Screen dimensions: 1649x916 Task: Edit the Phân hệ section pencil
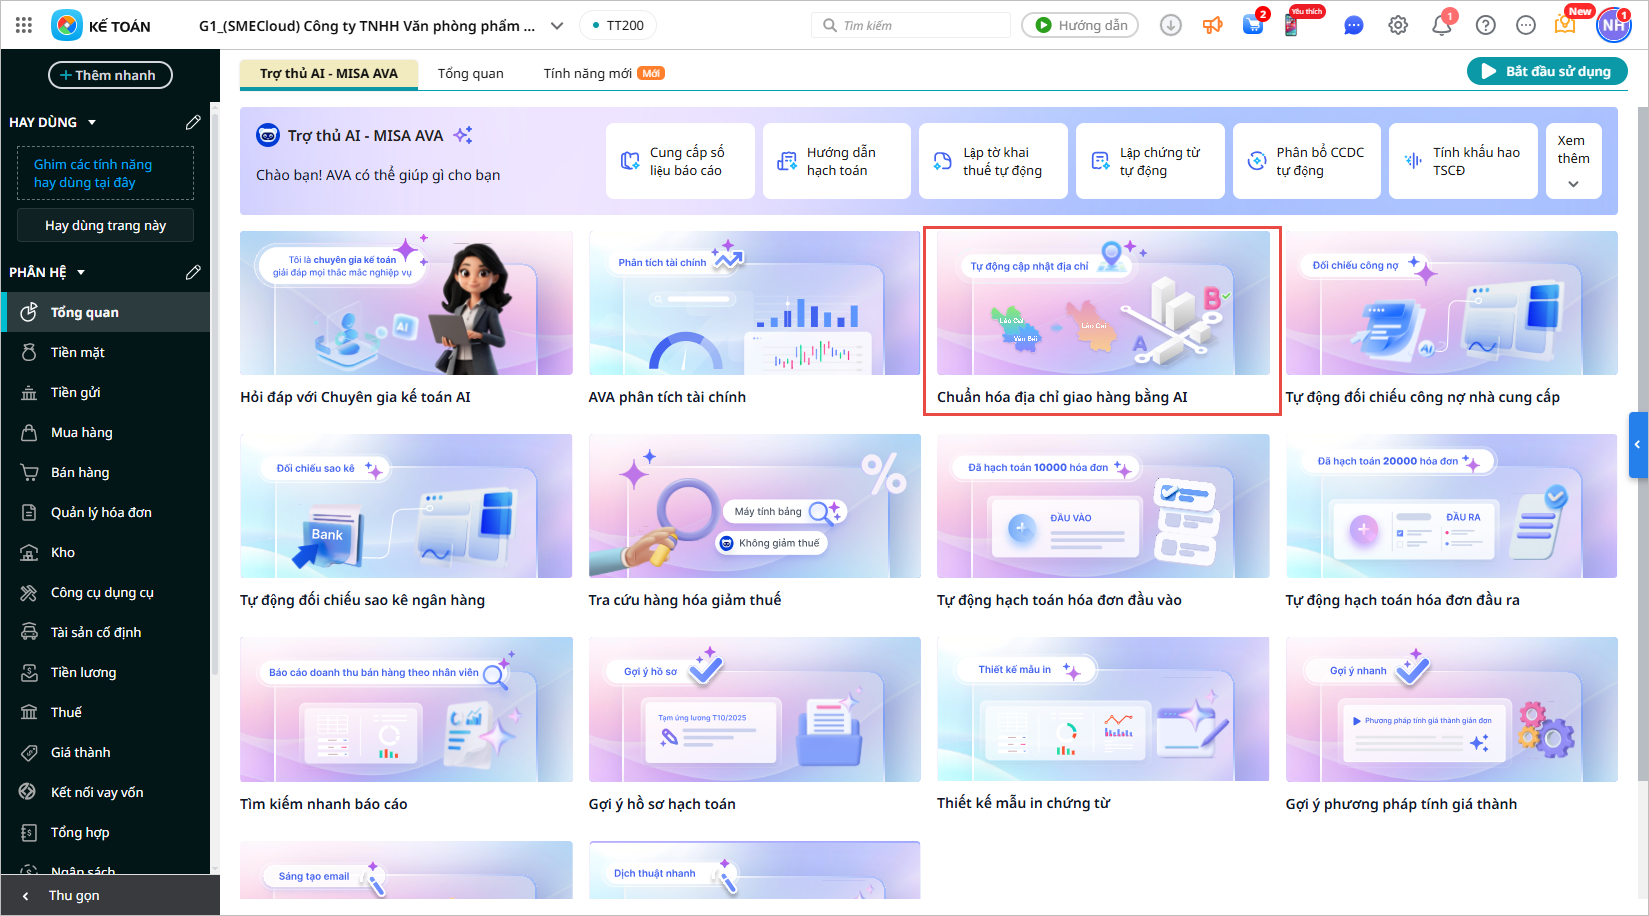point(193,272)
